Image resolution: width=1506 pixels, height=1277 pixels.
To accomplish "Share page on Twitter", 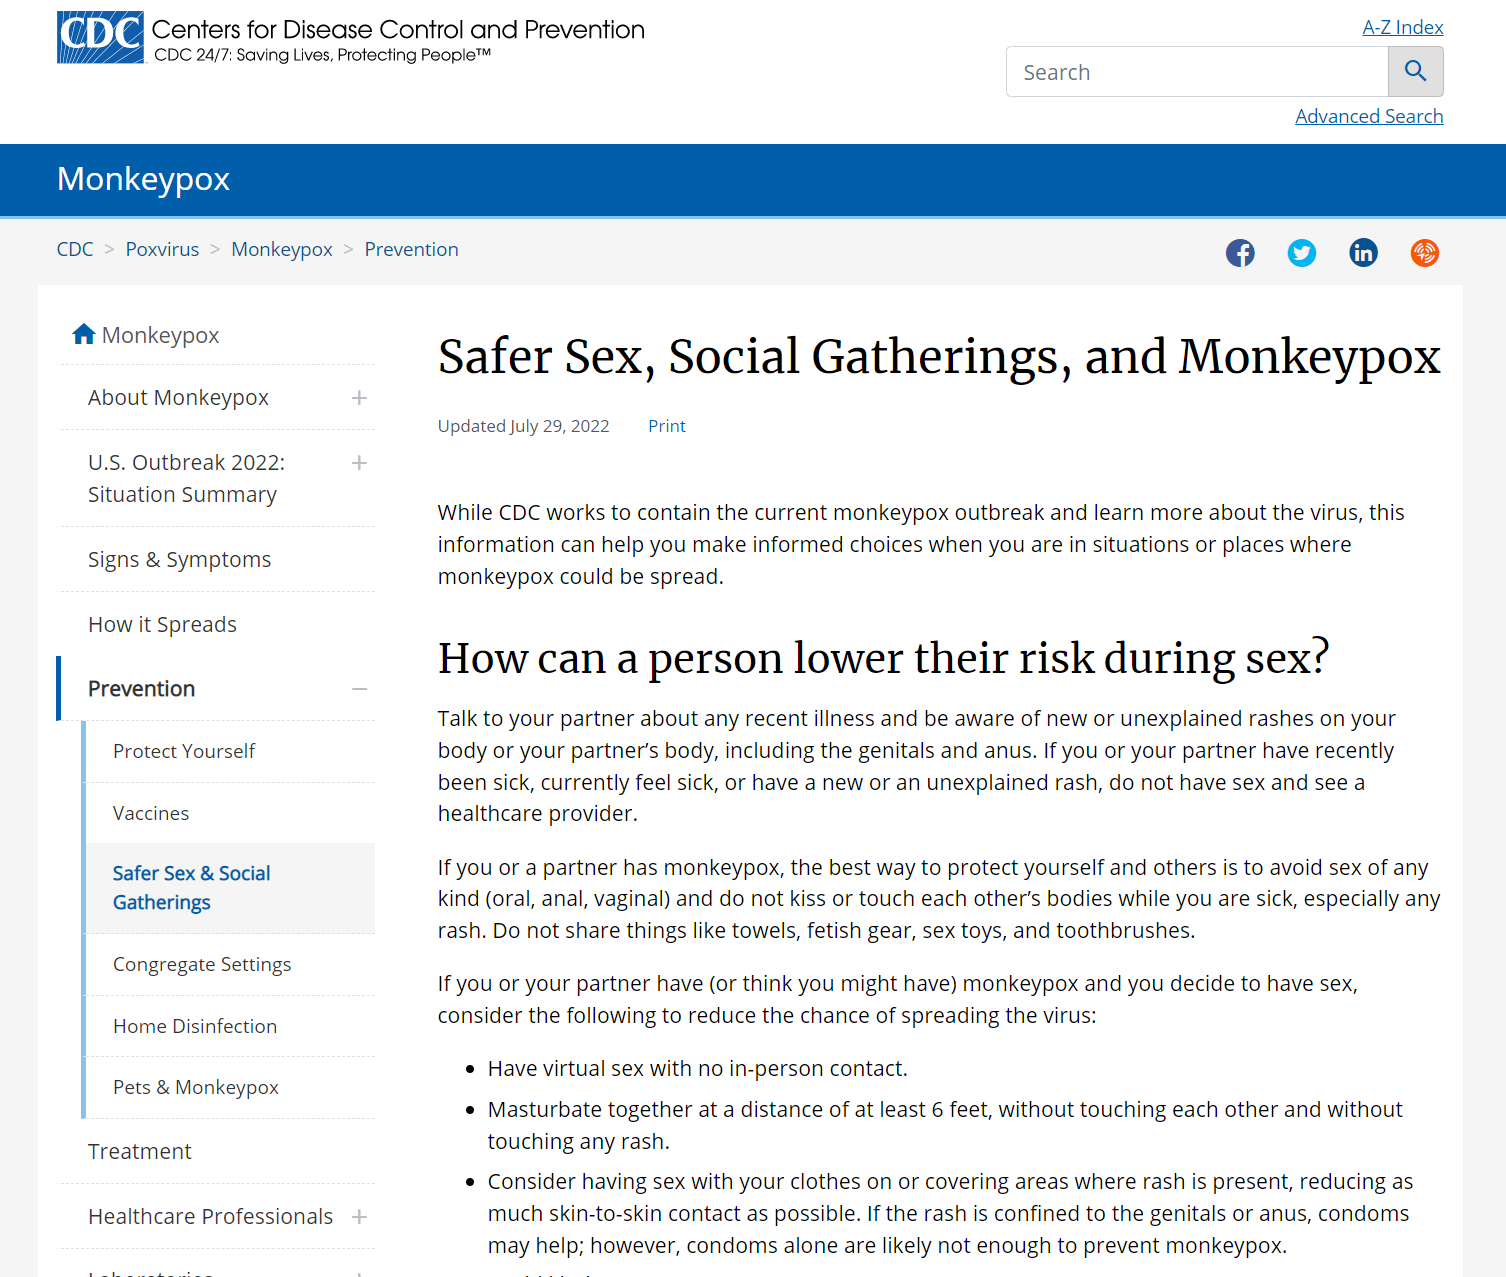I will tap(1301, 253).
